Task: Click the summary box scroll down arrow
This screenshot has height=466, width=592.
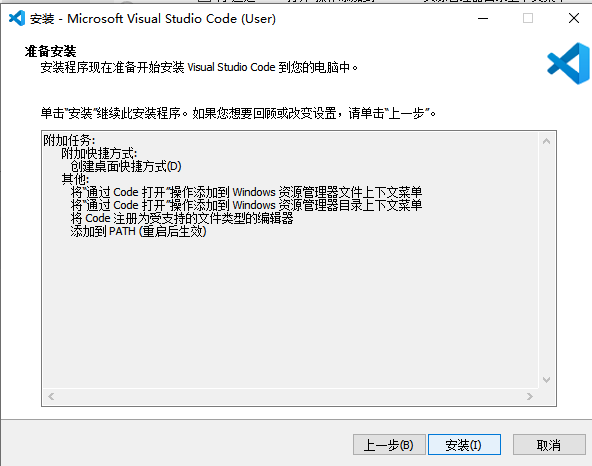Action: [546, 380]
